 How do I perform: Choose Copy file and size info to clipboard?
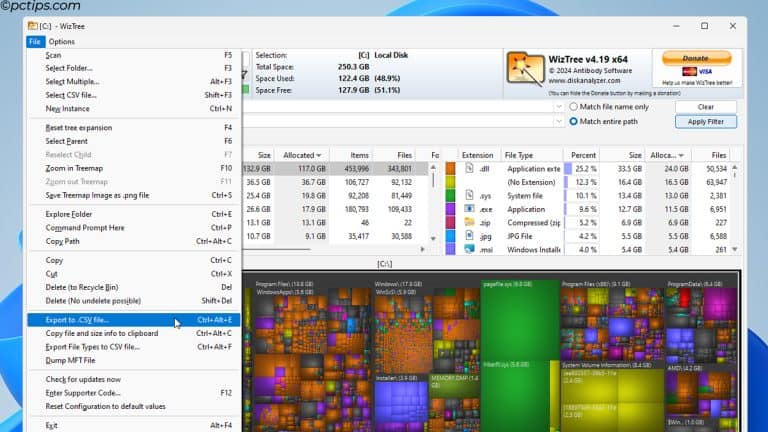tap(134, 333)
